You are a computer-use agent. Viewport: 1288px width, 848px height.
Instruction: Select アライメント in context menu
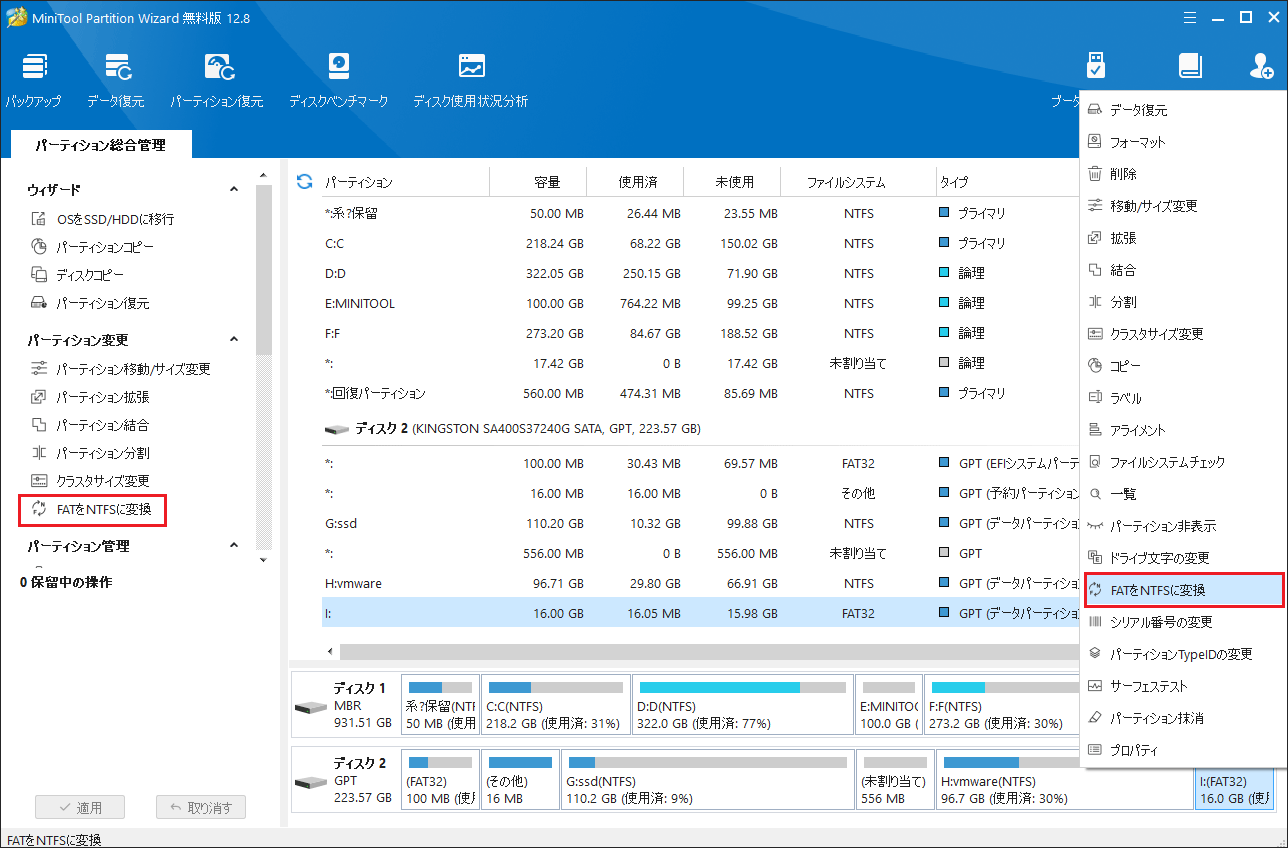click(x=1183, y=430)
